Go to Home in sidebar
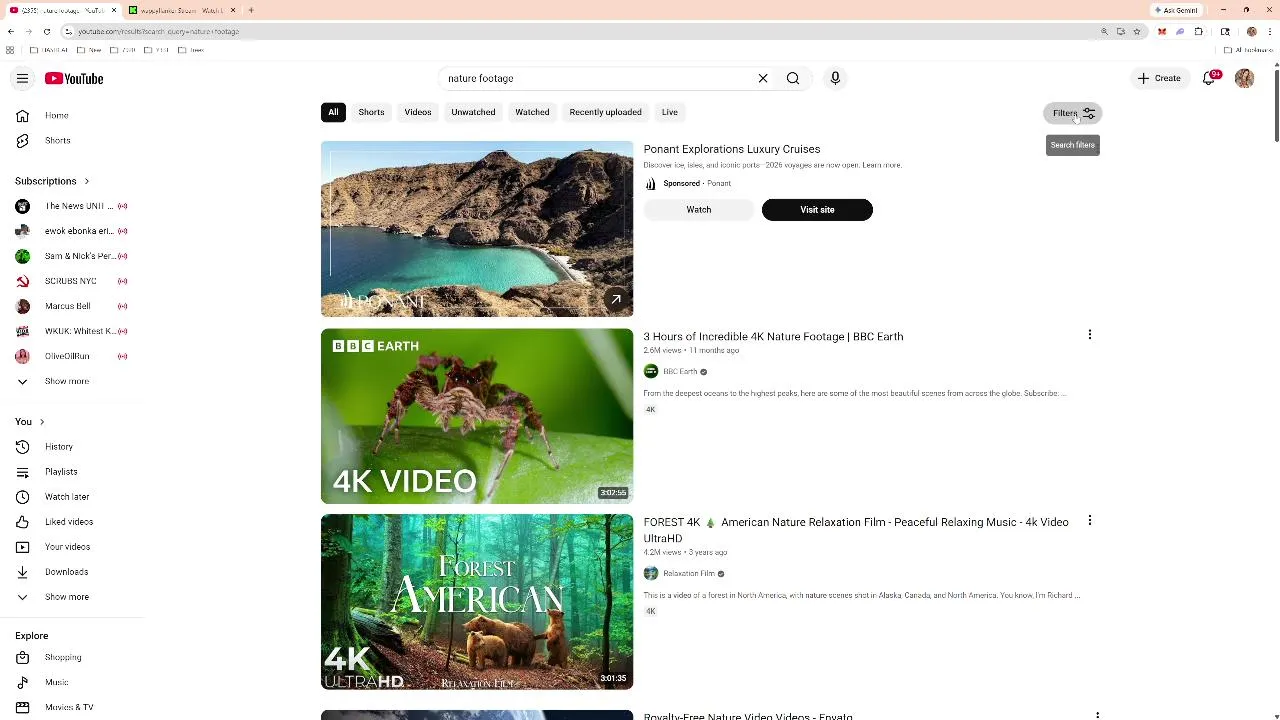Image resolution: width=1280 pixels, height=720 pixels. [72, 116]
